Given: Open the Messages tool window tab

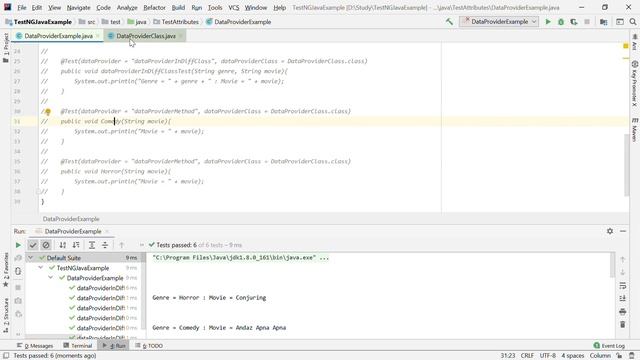Looking at the screenshot, I should point(35,346).
